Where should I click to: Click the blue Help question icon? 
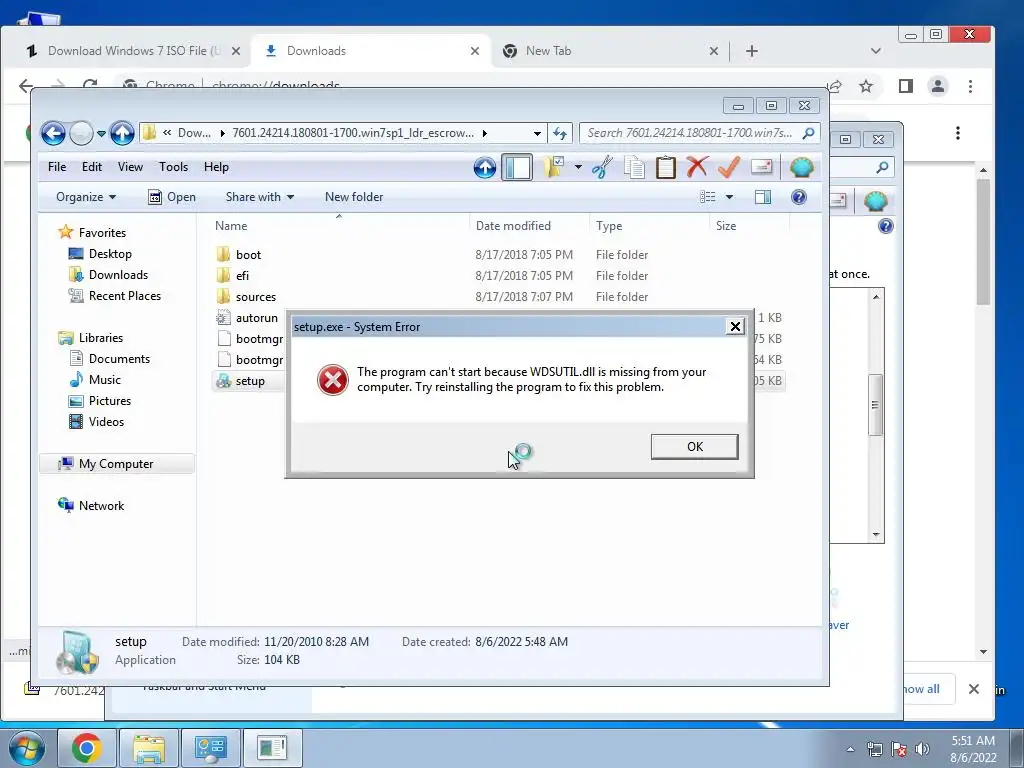pyautogui.click(x=799, y=197)
